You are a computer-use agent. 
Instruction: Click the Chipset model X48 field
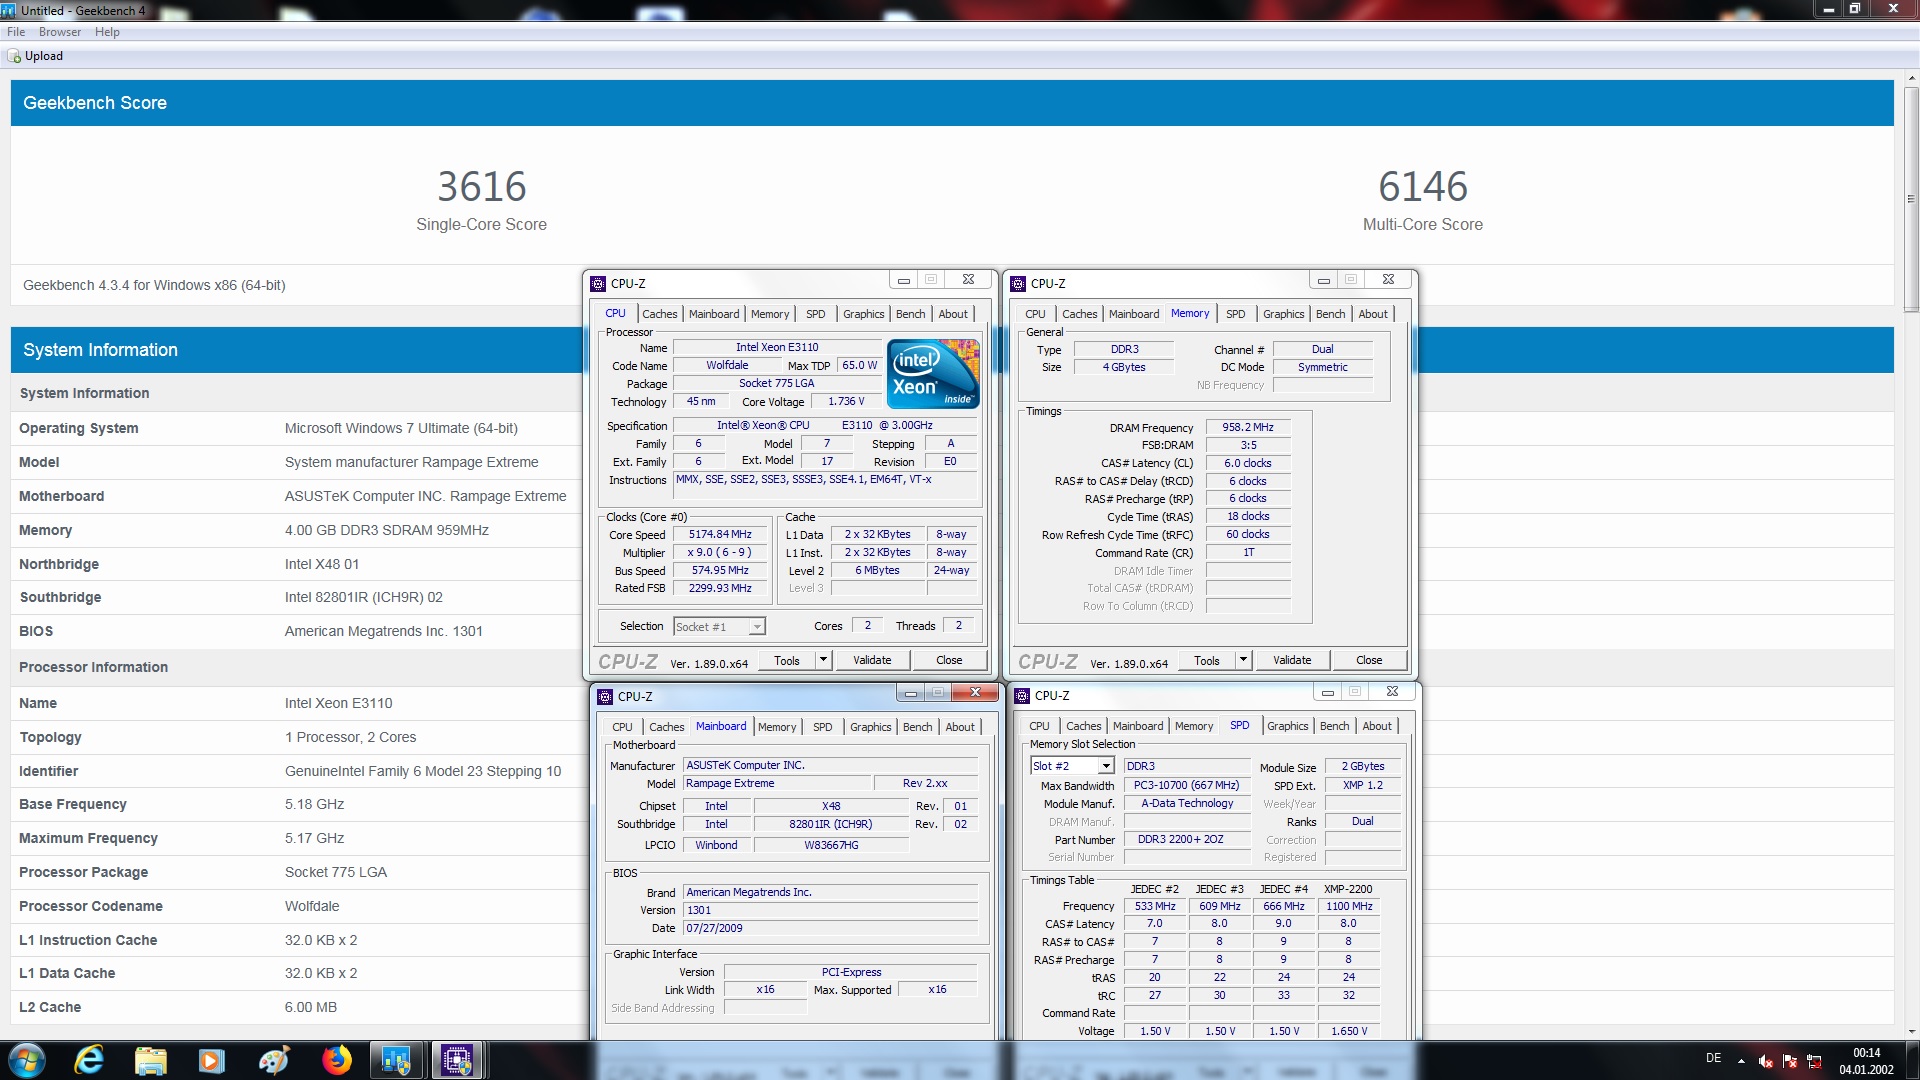point(831,806)
